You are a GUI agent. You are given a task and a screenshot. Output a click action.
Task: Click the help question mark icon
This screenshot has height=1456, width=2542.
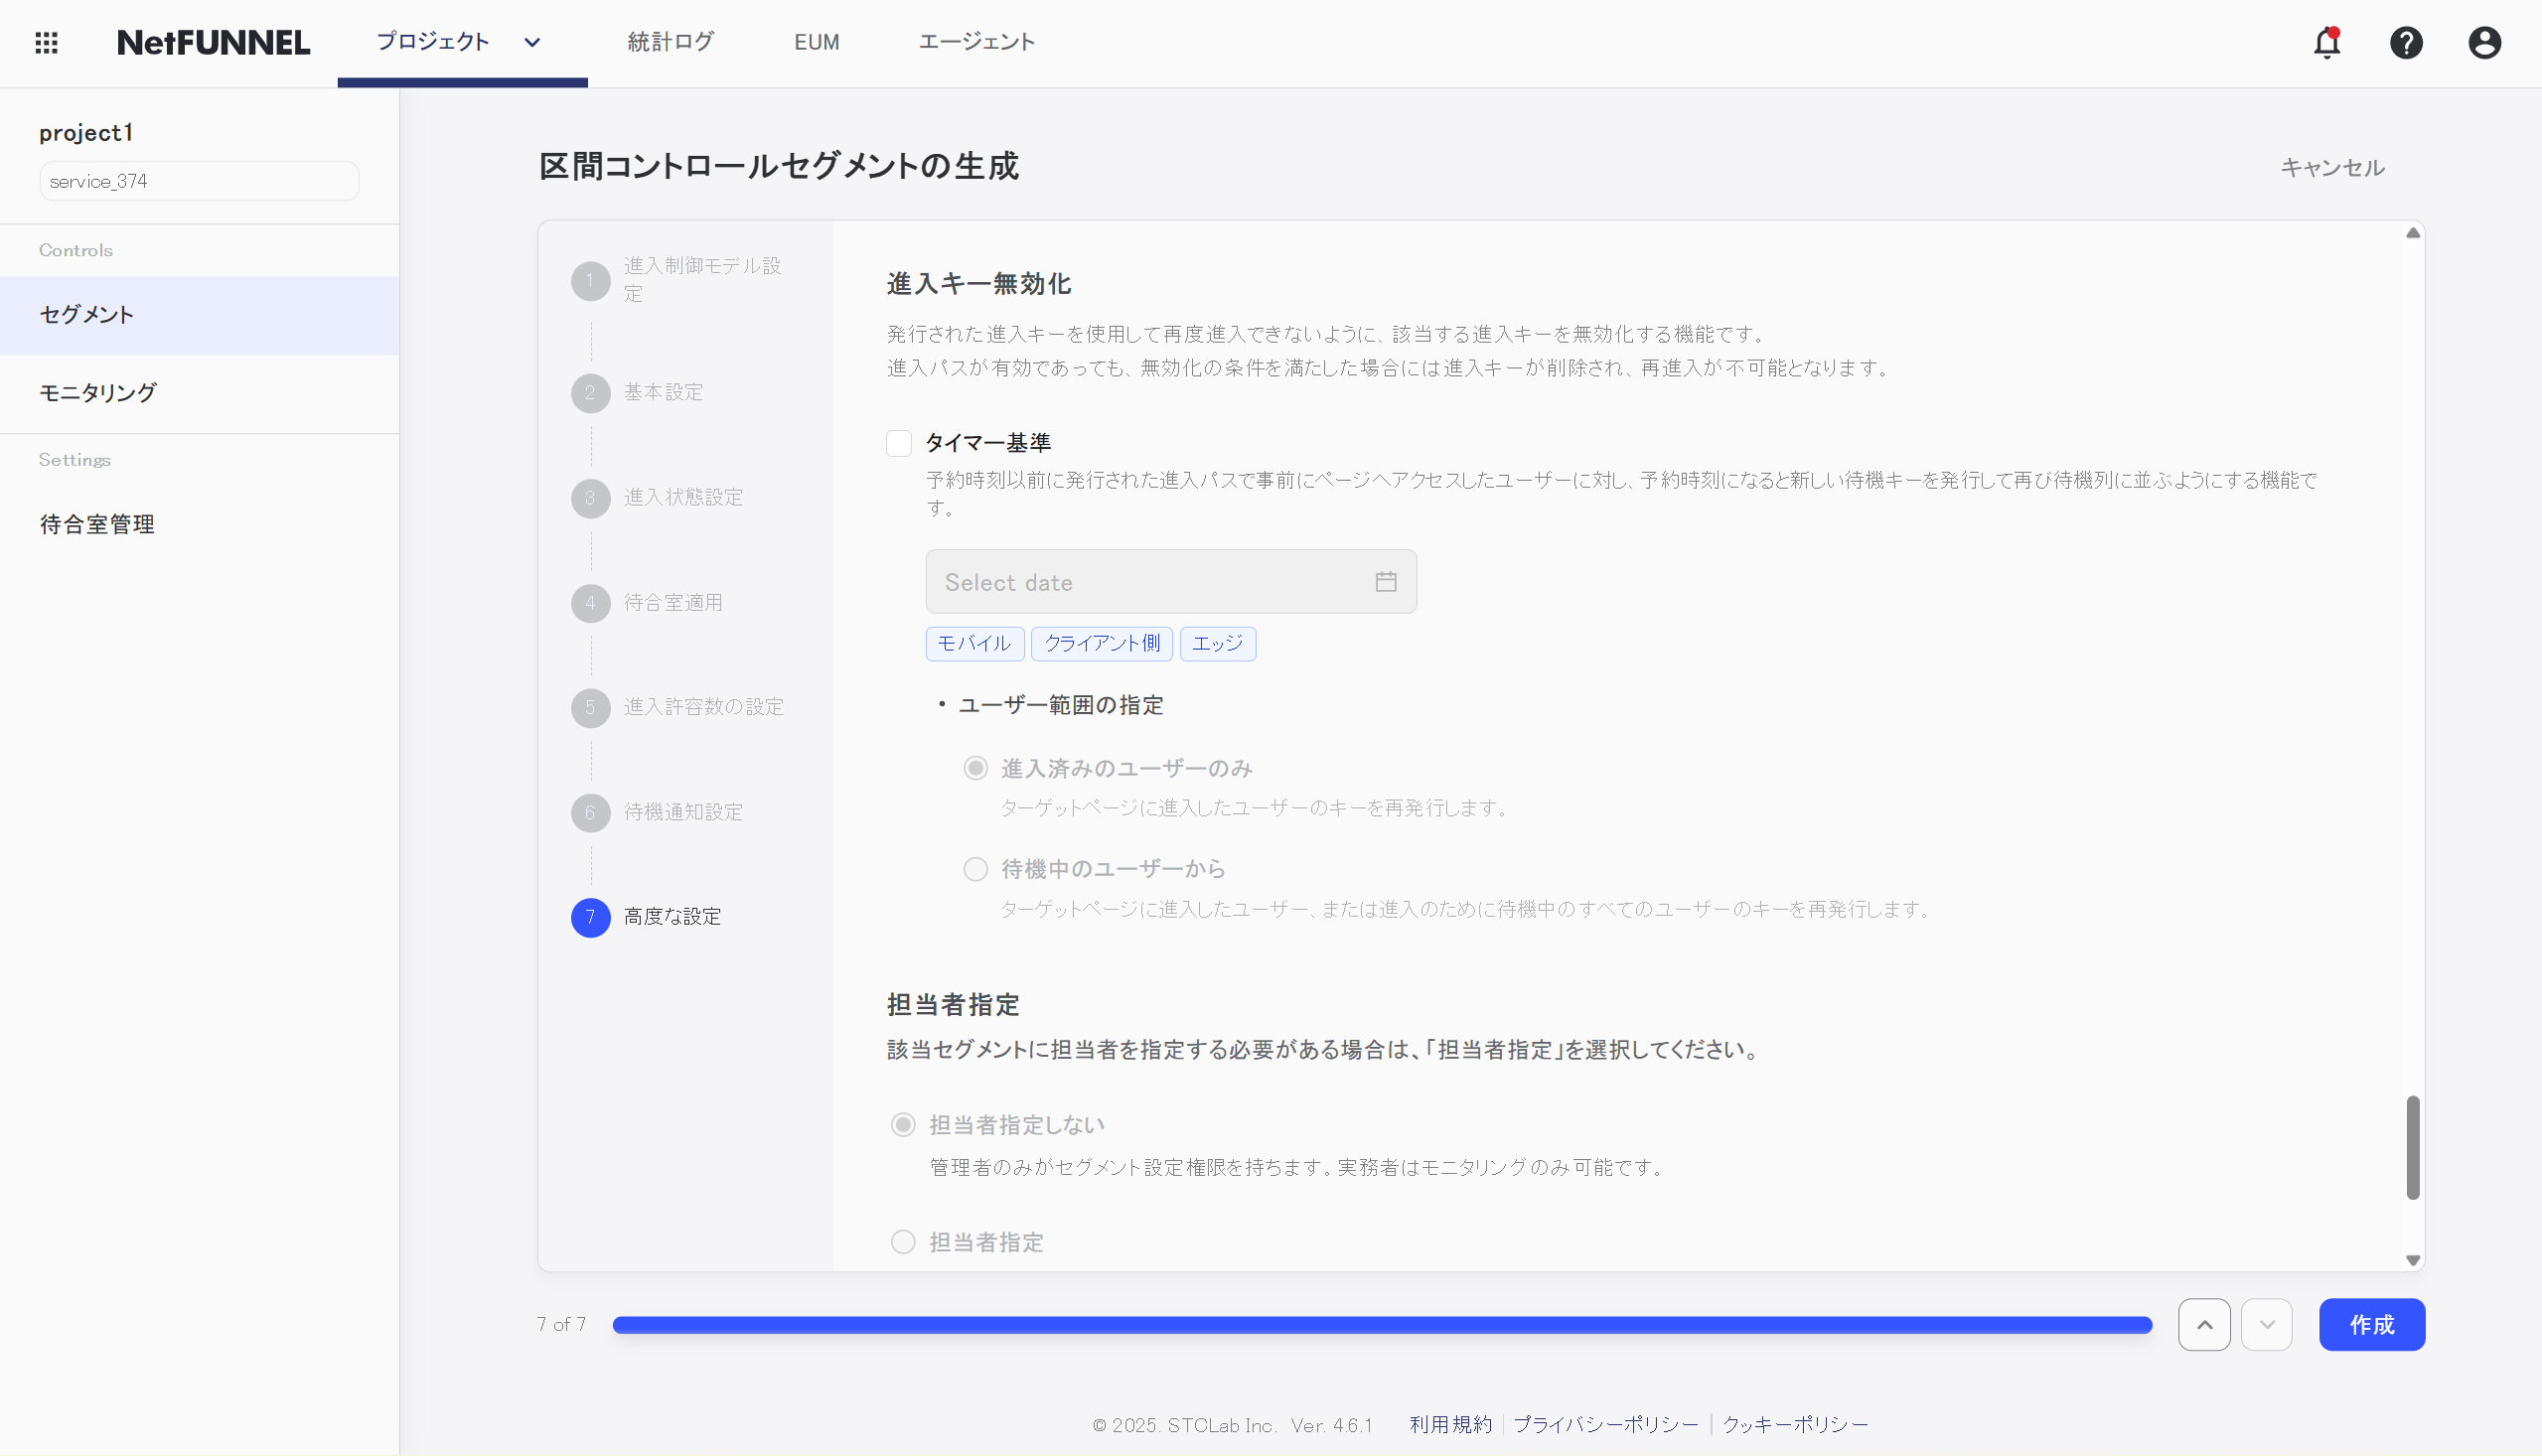pyautogui.click(x=2407, y=43)
